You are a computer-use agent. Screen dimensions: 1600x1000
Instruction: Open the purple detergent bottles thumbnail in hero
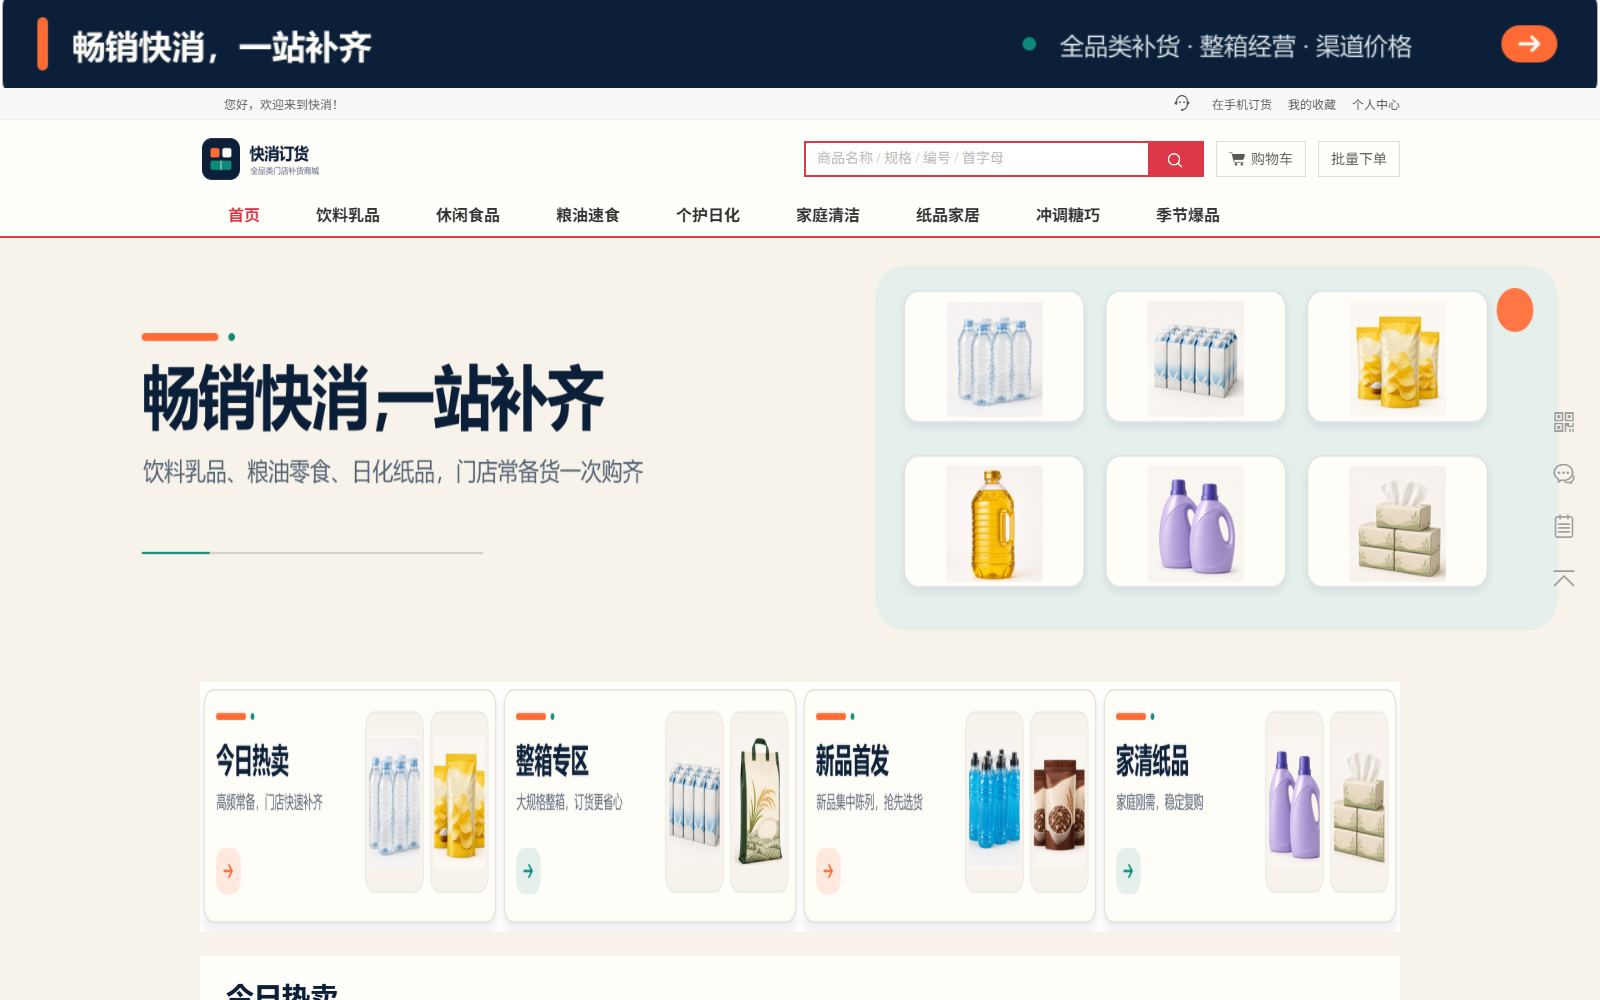pos(1196,522)
